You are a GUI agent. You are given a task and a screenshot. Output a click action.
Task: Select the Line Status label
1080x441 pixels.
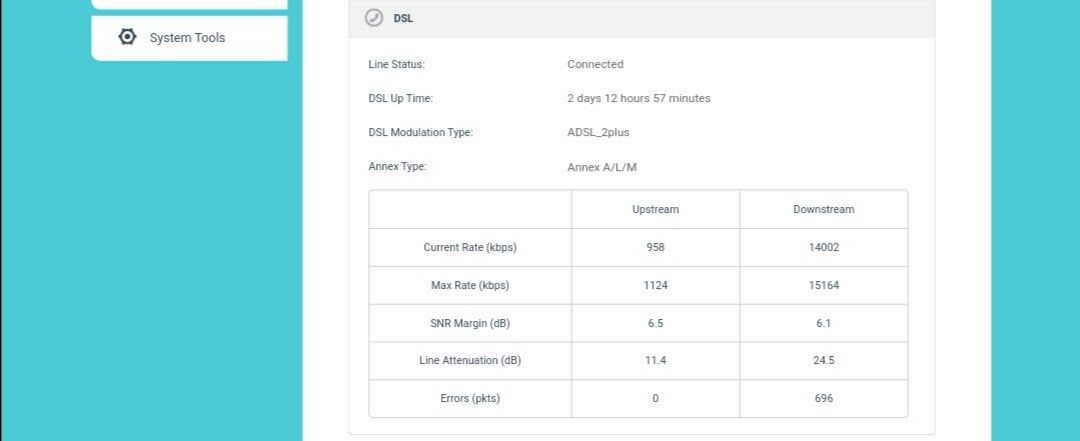[x=397, y=64]
